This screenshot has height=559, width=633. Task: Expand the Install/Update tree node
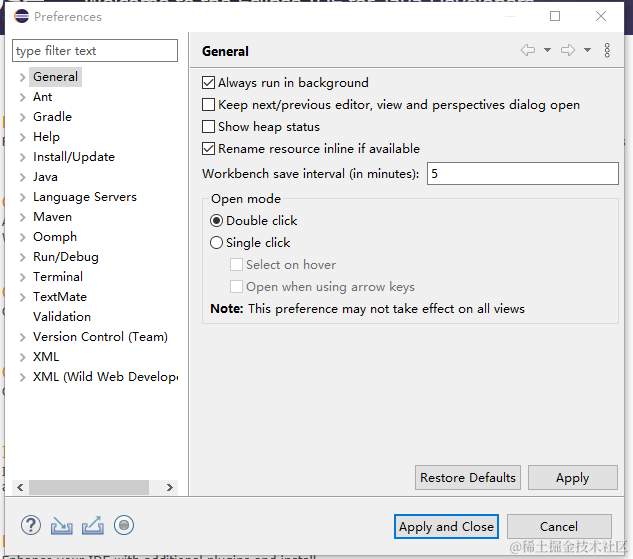[x=23, y=157]
